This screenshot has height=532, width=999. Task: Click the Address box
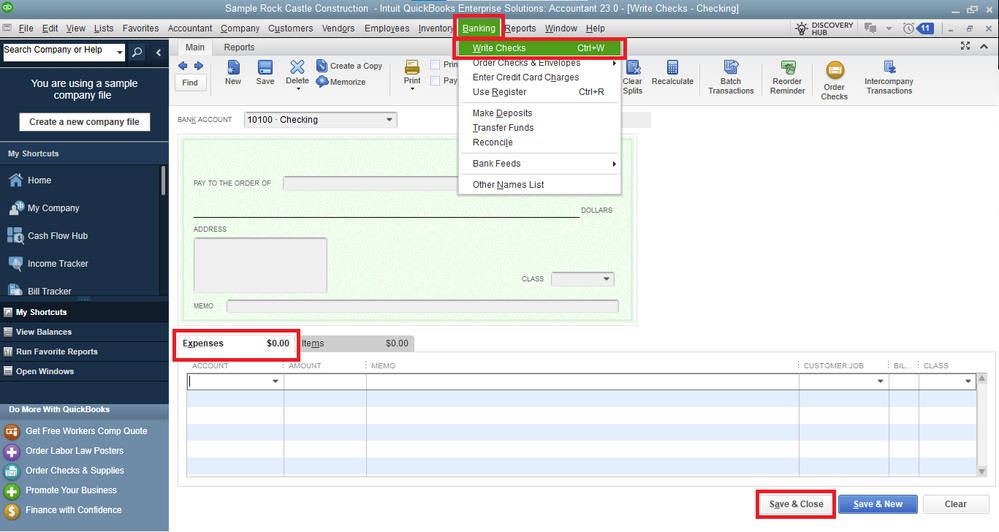260,265
